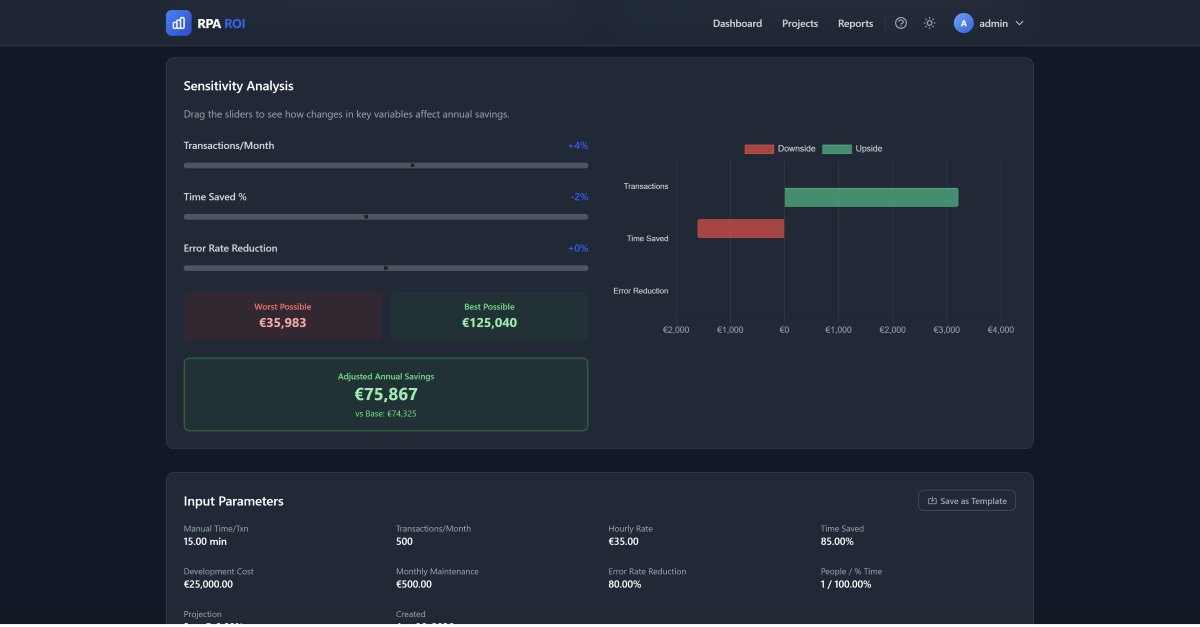Click the RPA ROI bar chart logo icon
Viewport: 1200px width, 627px height.
point(178,23)
